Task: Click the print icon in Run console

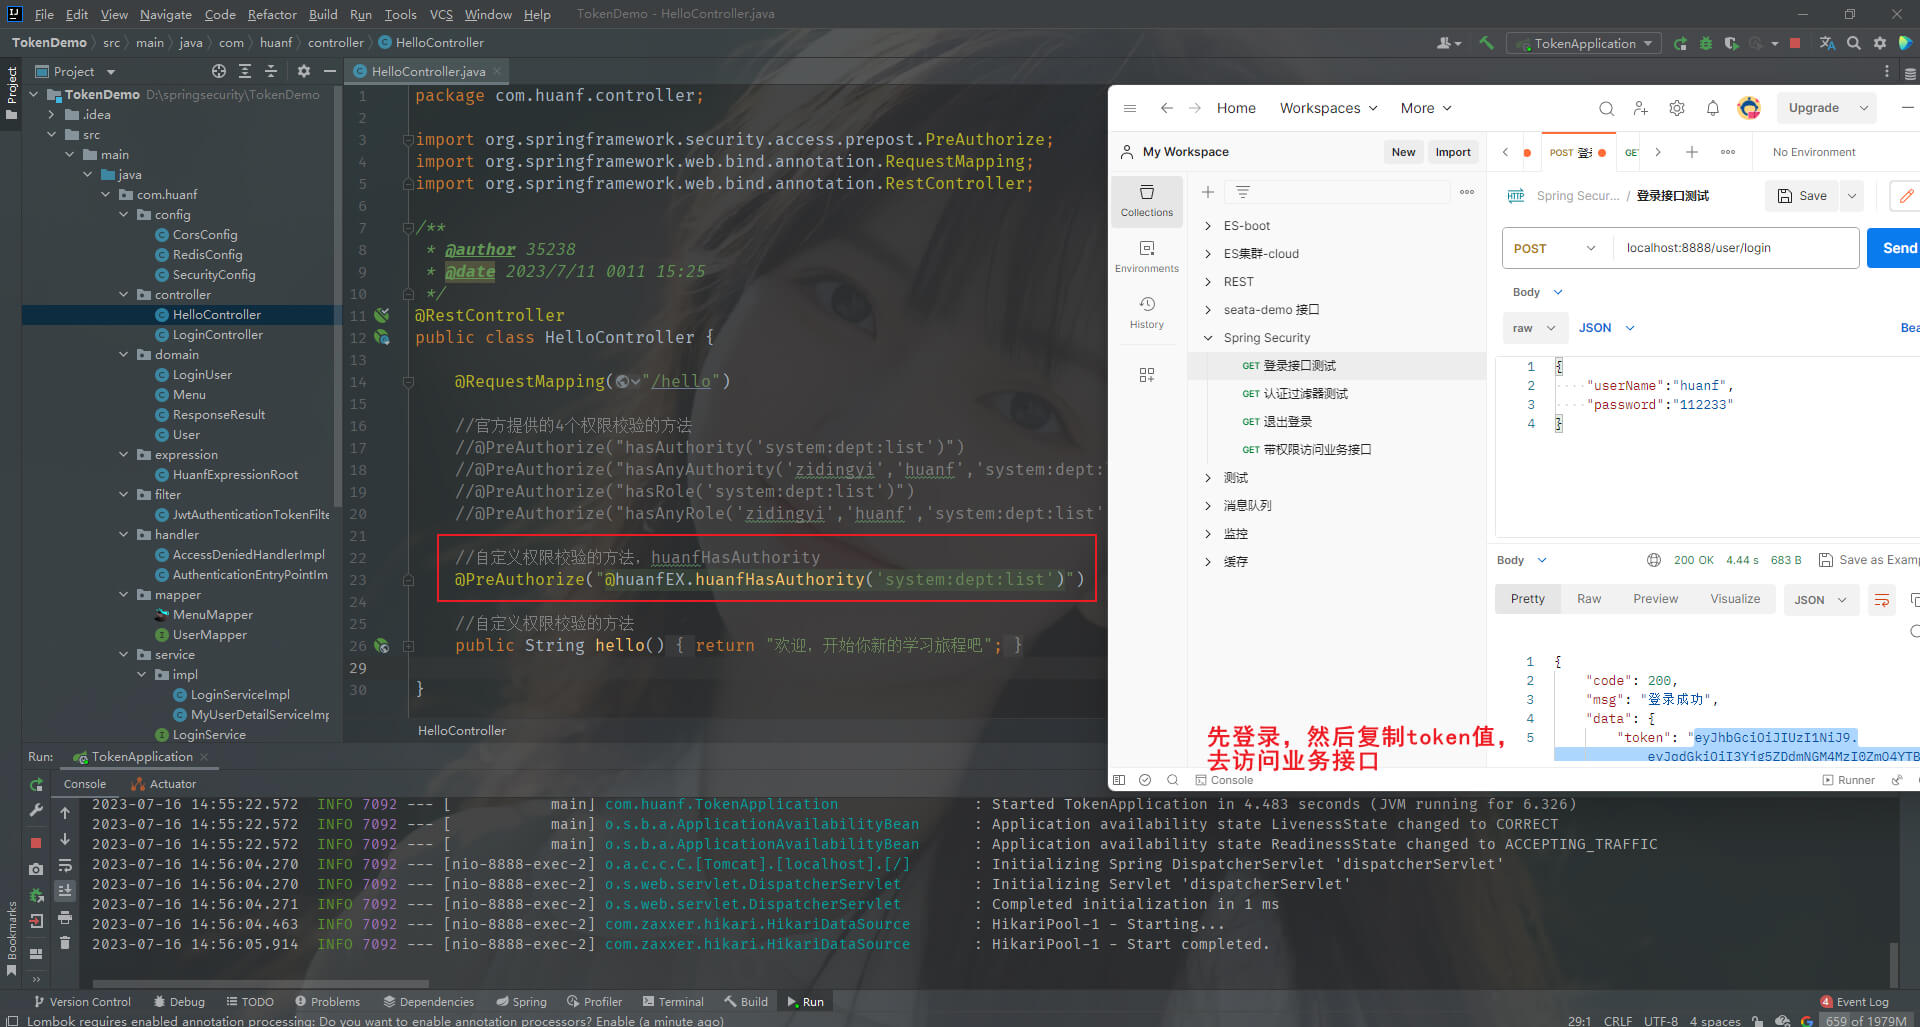Action: tap(65, 917)
